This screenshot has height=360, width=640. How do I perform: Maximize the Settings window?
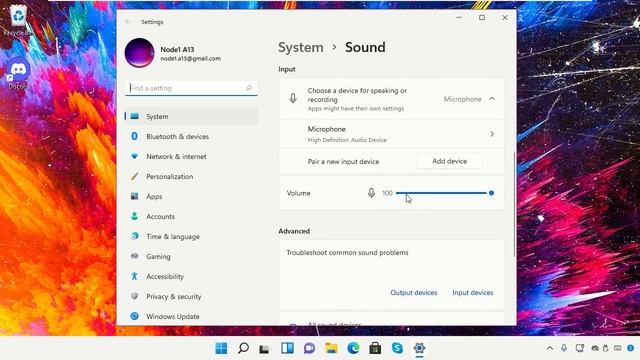tap(482, 18)
